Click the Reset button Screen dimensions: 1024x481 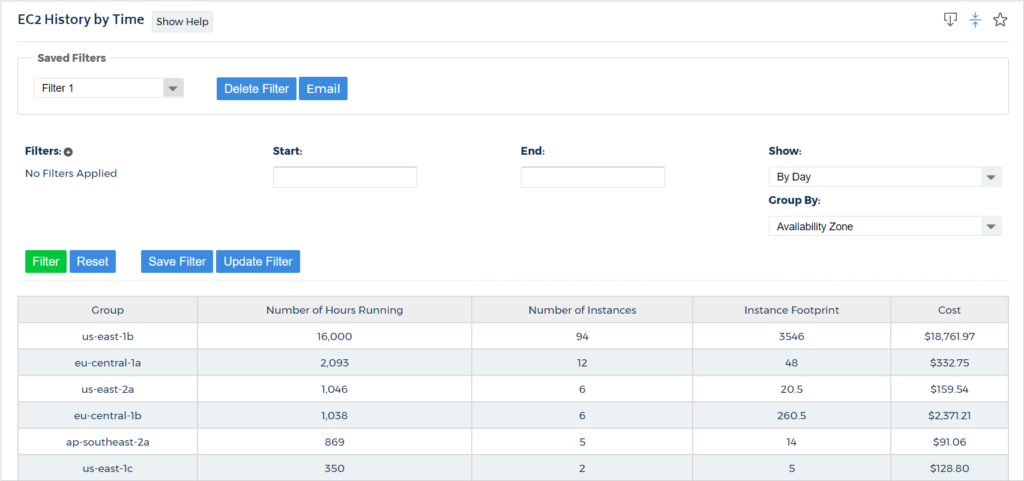click(x=93, y=262)
